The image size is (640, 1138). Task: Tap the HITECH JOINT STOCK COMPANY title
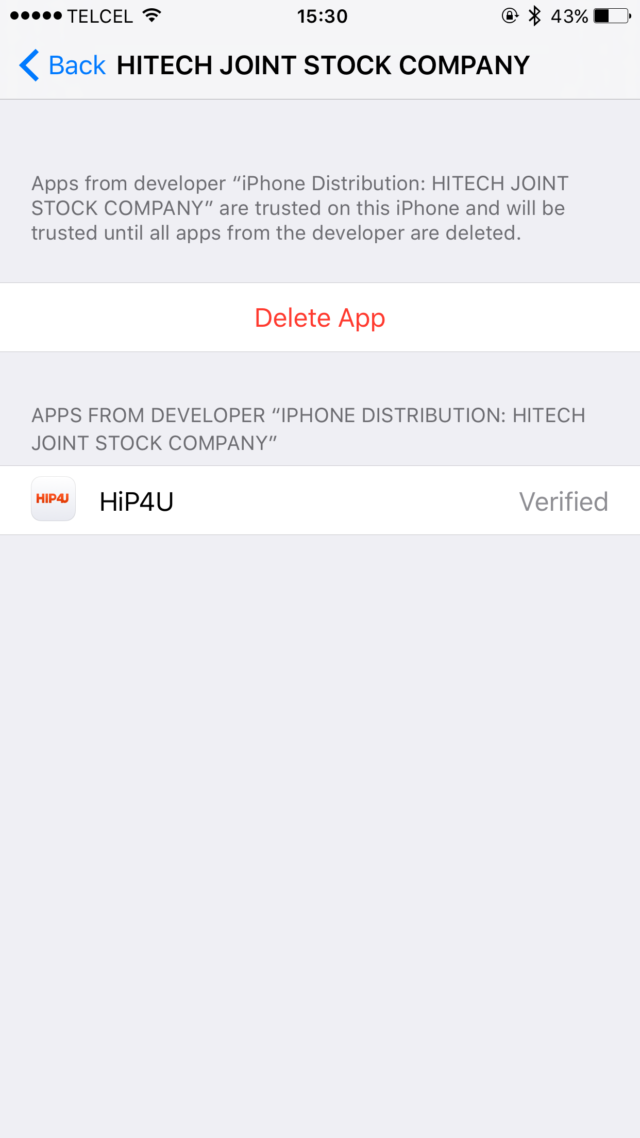point(323,65)
